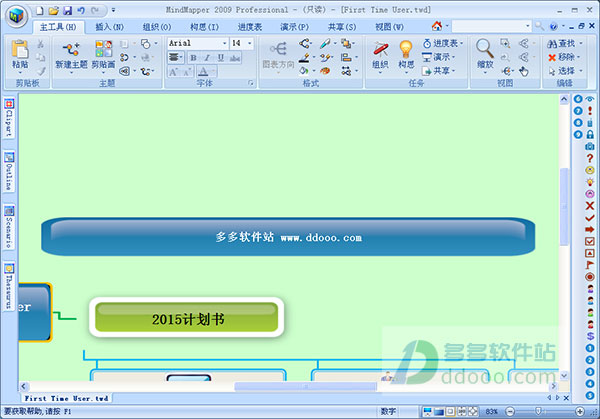
Task: Open the quick access toolbar customize arrow
Action: point(113,10)
